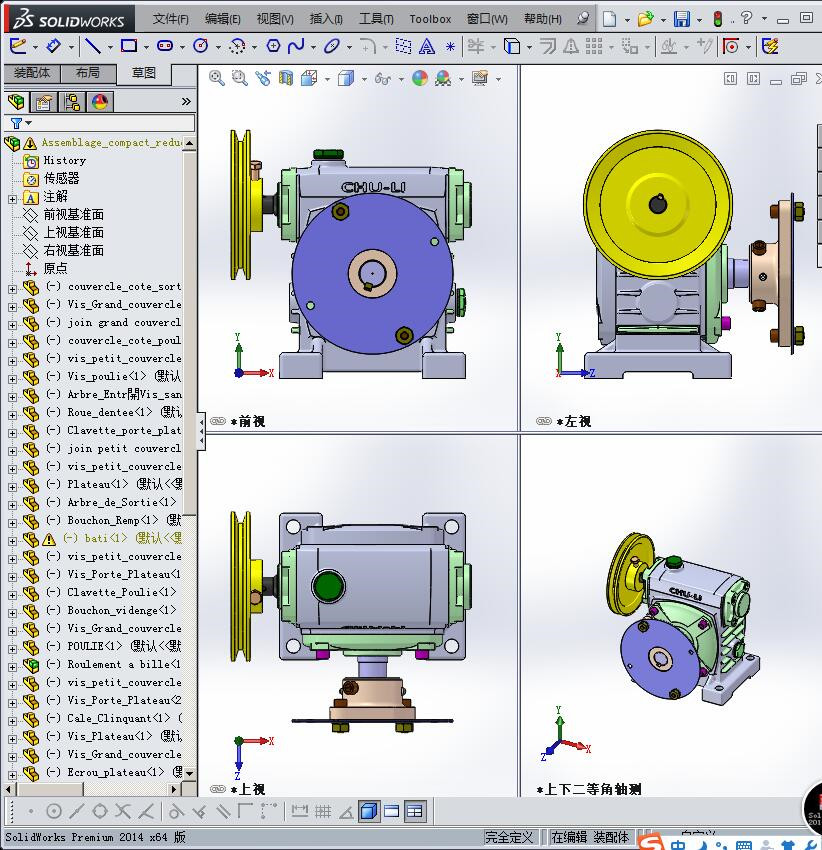Click the Save floppy disk icon
Image resolution: width=822 pixels, height=850 pixels.
pyautogui.click(x=682, y=19)
